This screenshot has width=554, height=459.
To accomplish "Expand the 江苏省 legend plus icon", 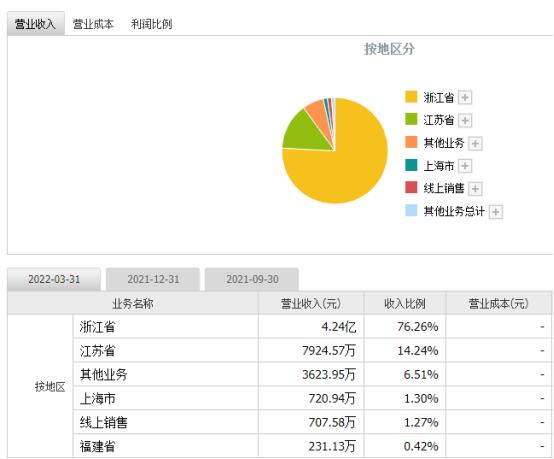I will (465, 120).
